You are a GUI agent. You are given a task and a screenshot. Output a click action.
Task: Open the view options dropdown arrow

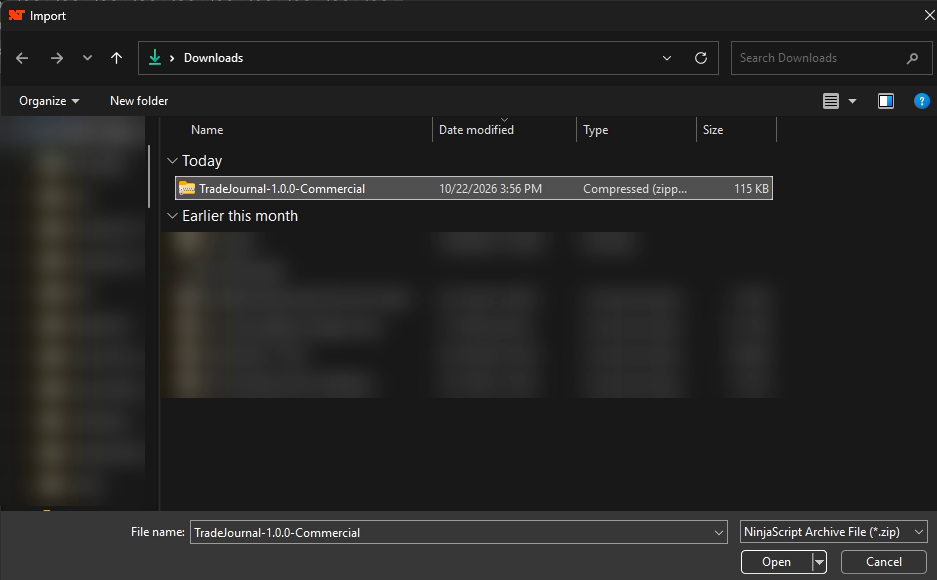pos(852,101)
